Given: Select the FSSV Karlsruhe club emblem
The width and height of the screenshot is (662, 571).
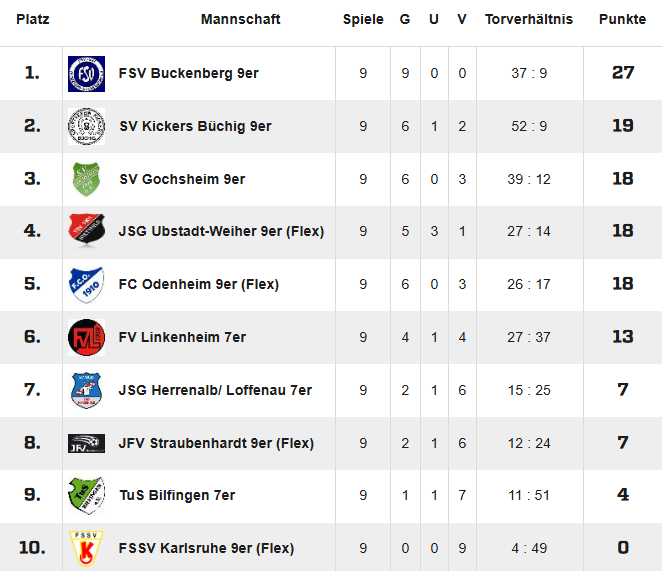Looking at the screenshot, I should pyautogui.click(x=86, y=548).
